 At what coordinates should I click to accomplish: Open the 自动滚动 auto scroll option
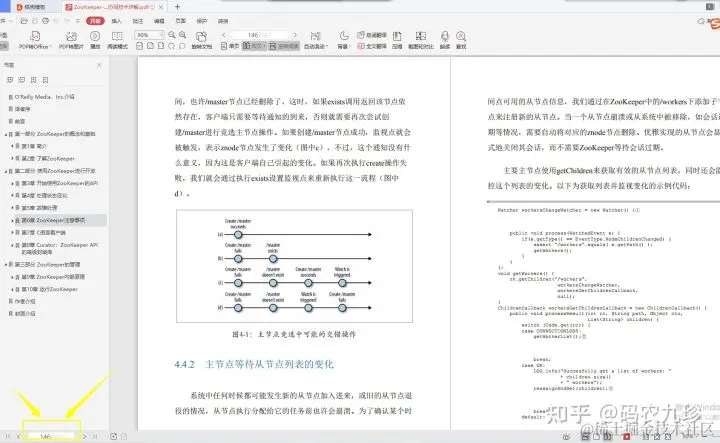click(315, 40)
